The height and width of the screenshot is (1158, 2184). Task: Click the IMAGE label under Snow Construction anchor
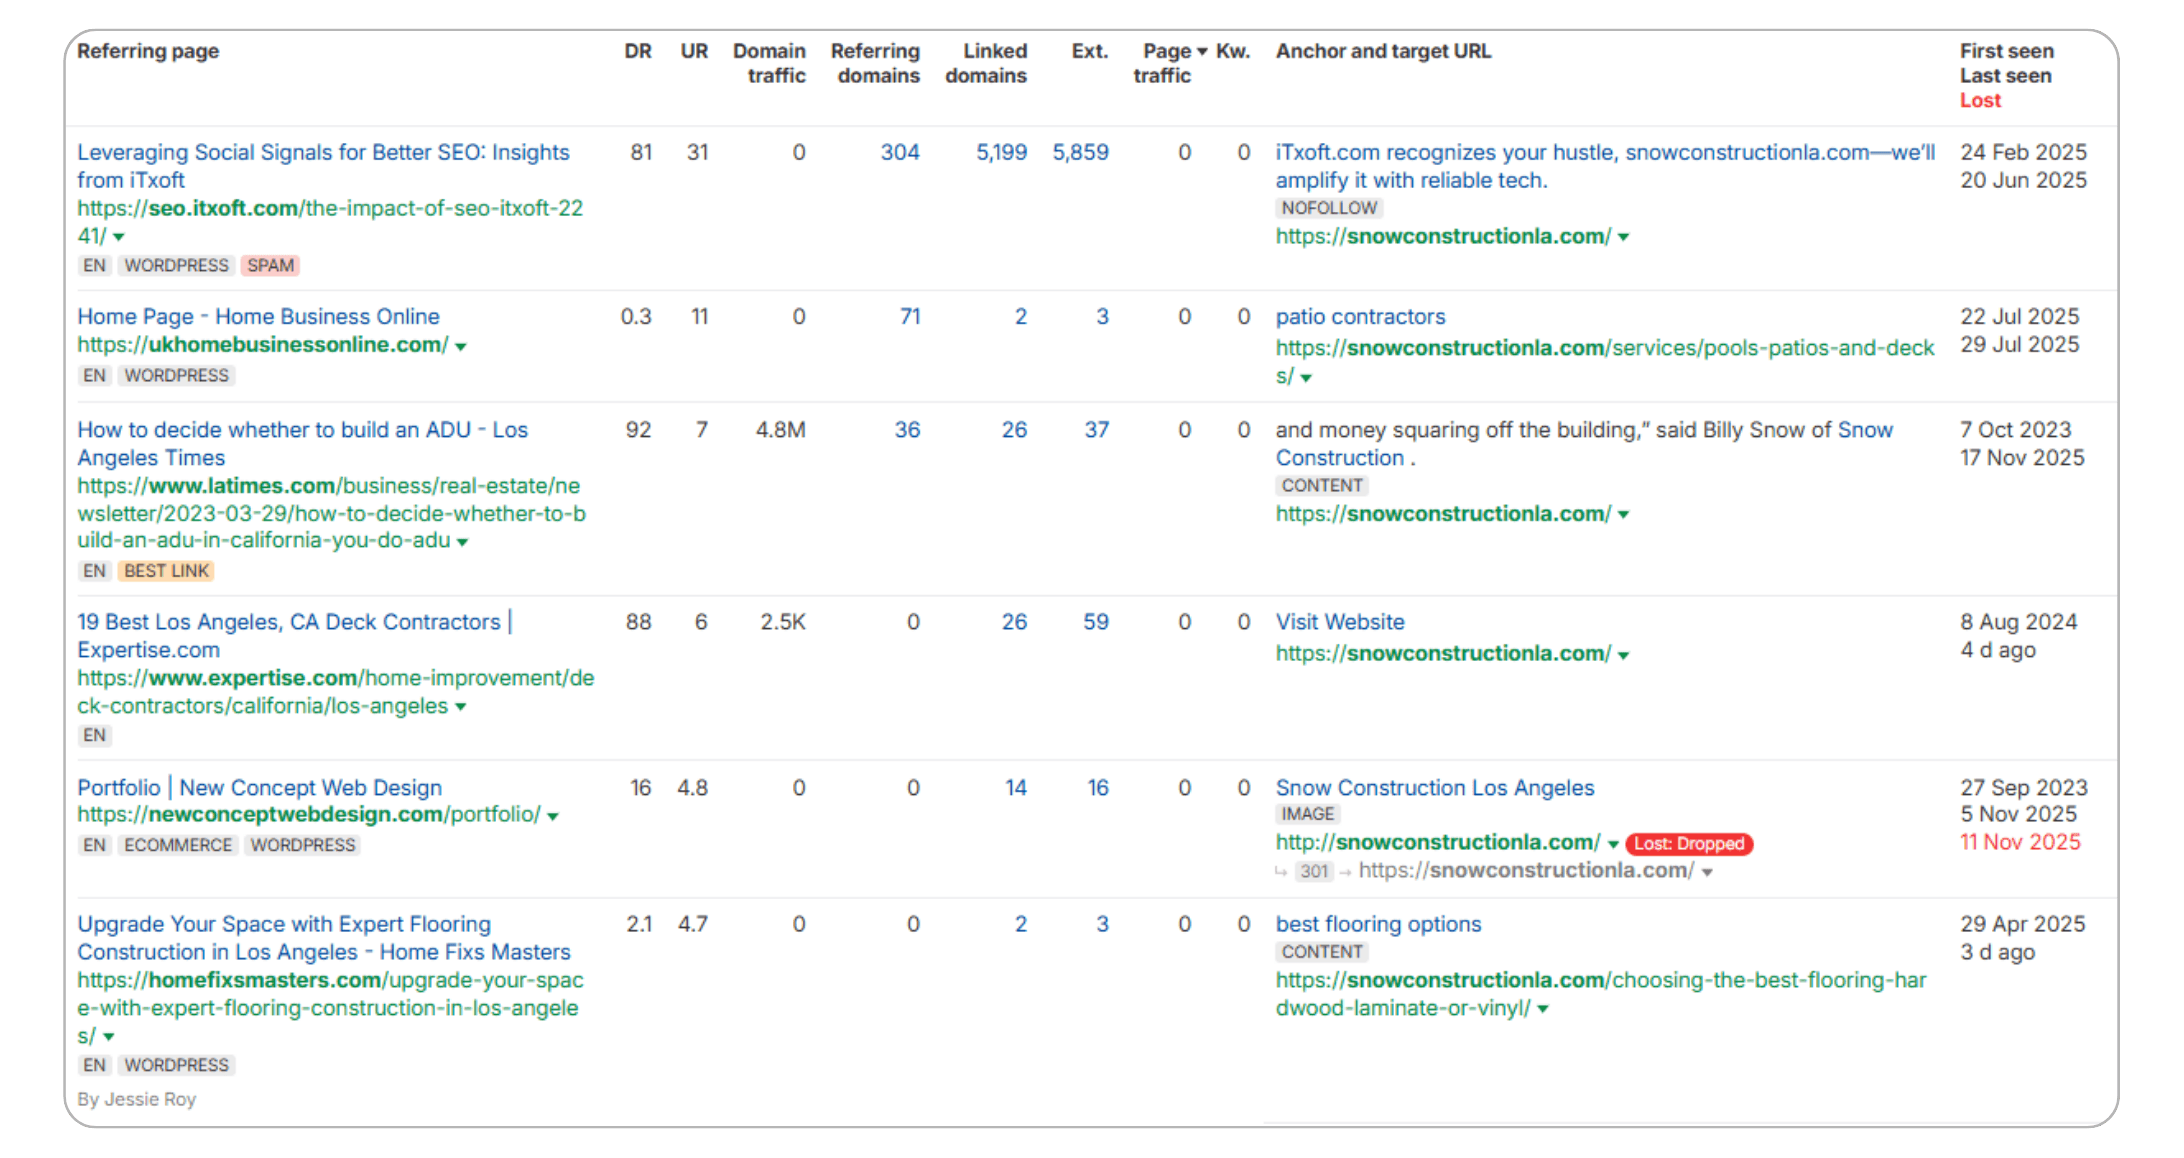coord(1307,814)
